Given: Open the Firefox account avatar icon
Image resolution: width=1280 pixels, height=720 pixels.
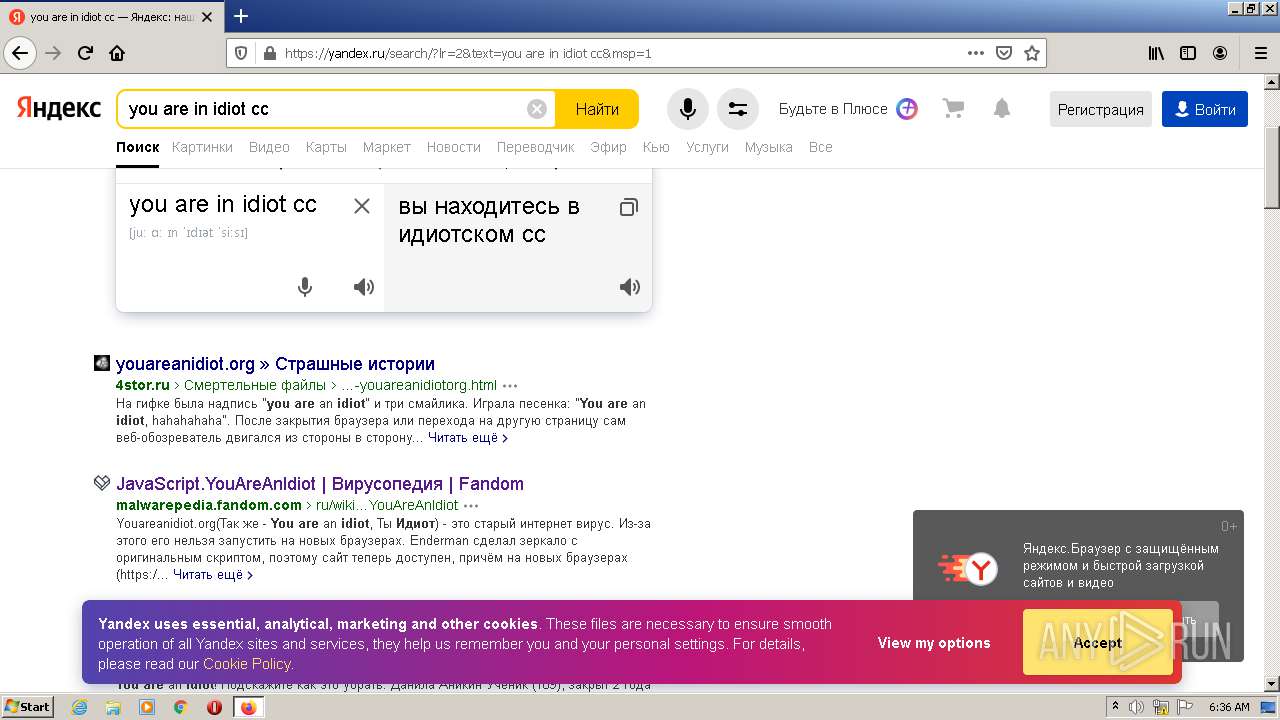Looking at the screenshot, I should point(1220,53).
